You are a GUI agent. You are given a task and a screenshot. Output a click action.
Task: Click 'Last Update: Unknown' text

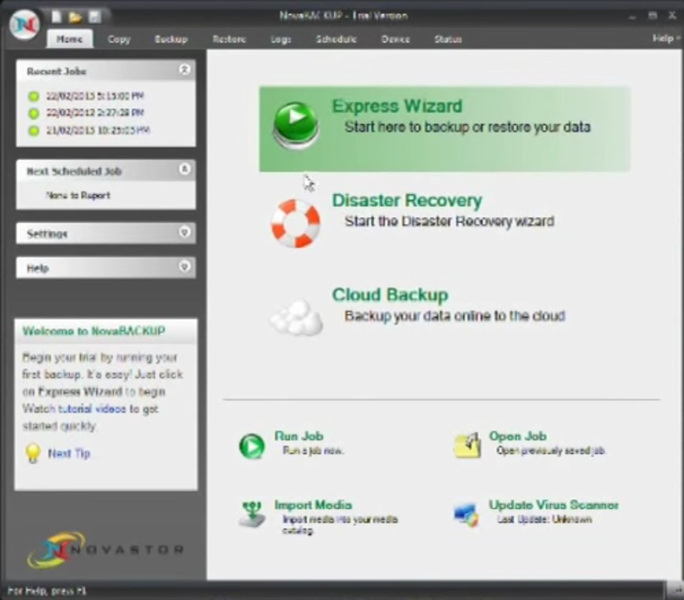coord(544,519)
